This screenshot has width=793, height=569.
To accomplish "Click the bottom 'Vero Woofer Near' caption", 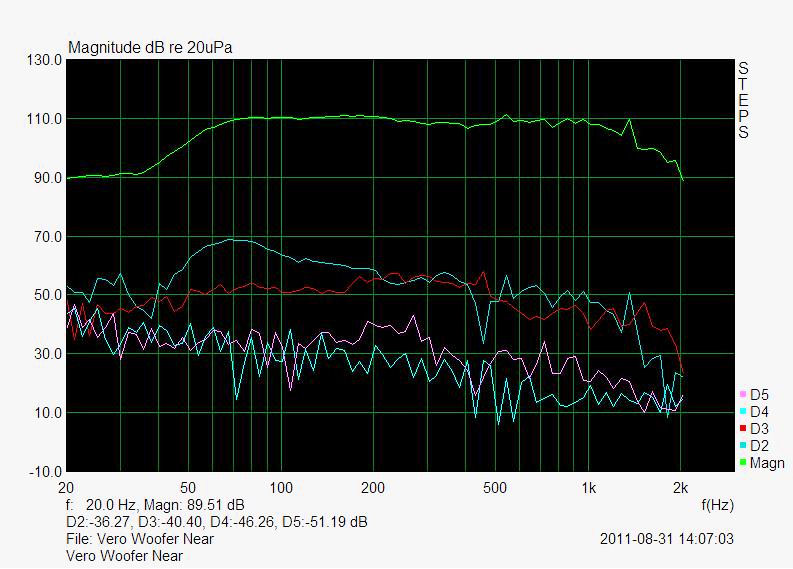I will coord(124,556).
